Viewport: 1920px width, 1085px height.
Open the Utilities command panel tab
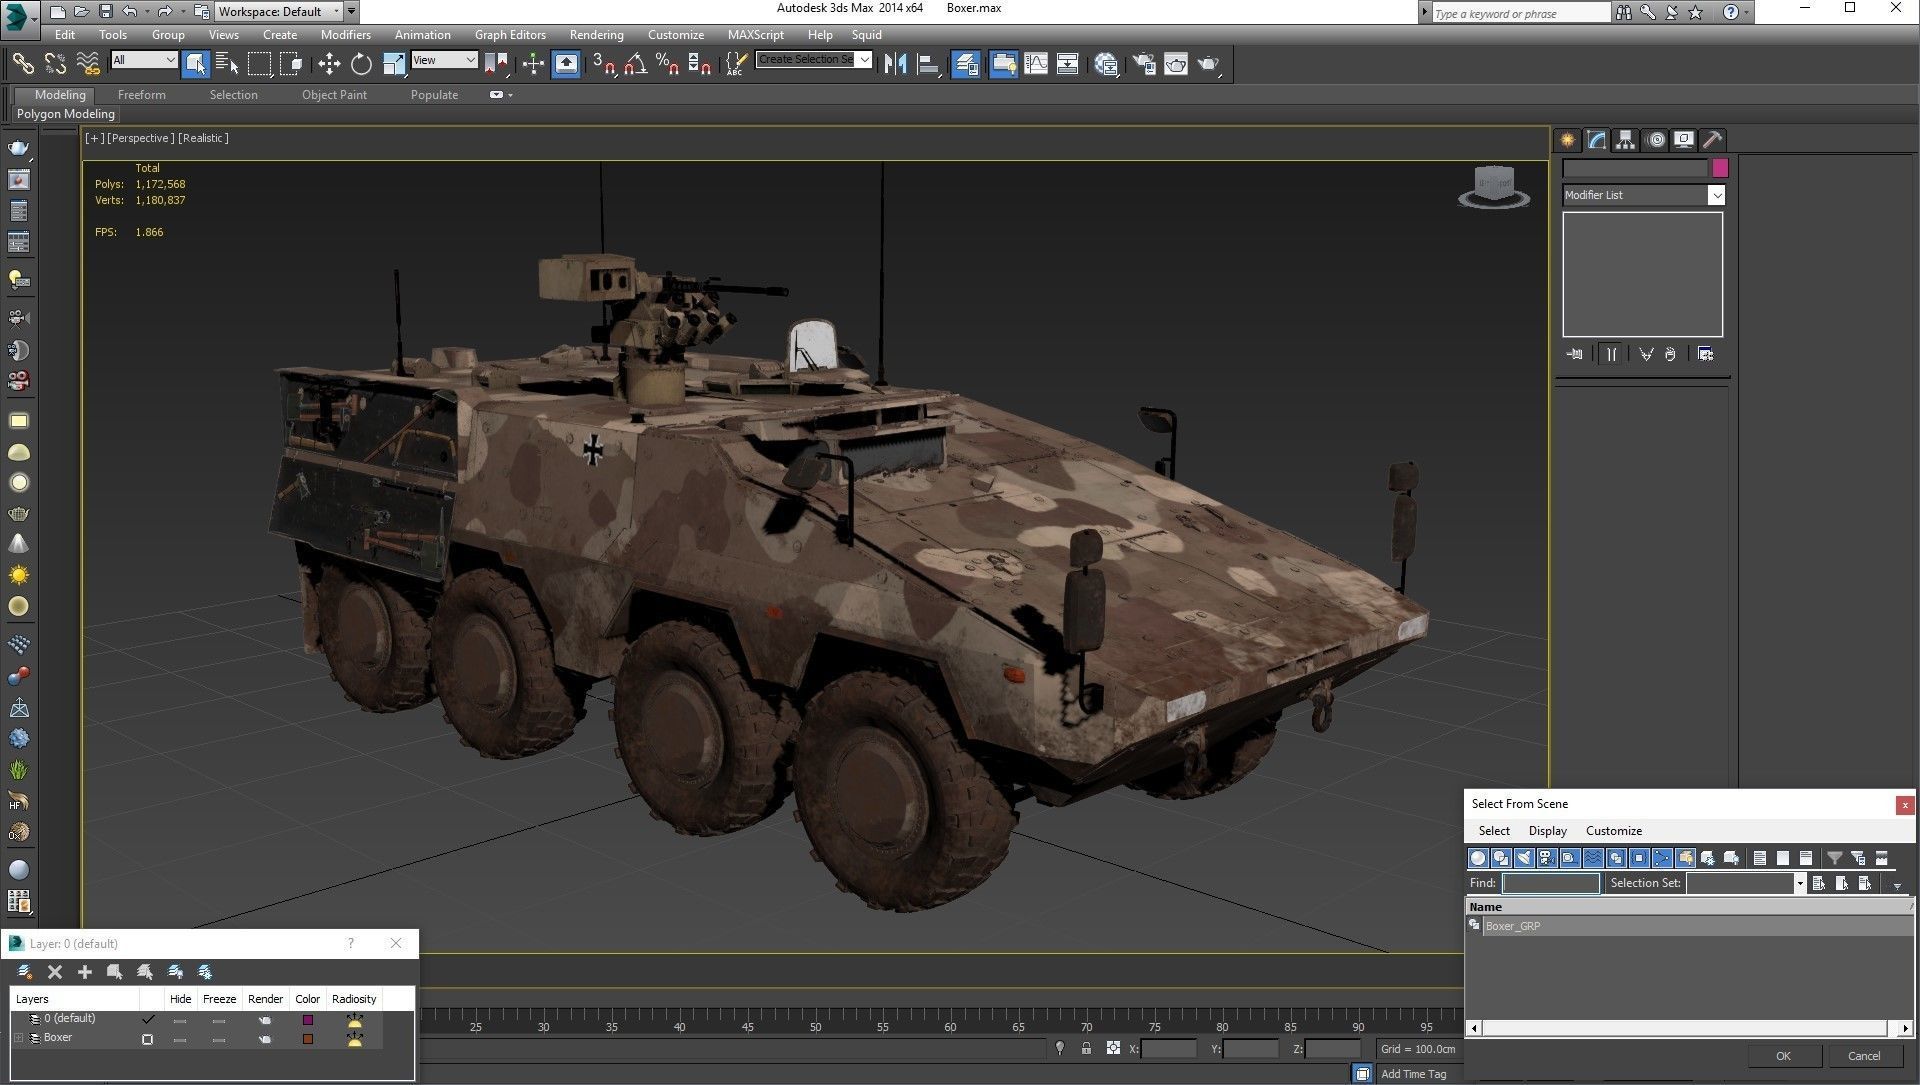pos(1713,140)
